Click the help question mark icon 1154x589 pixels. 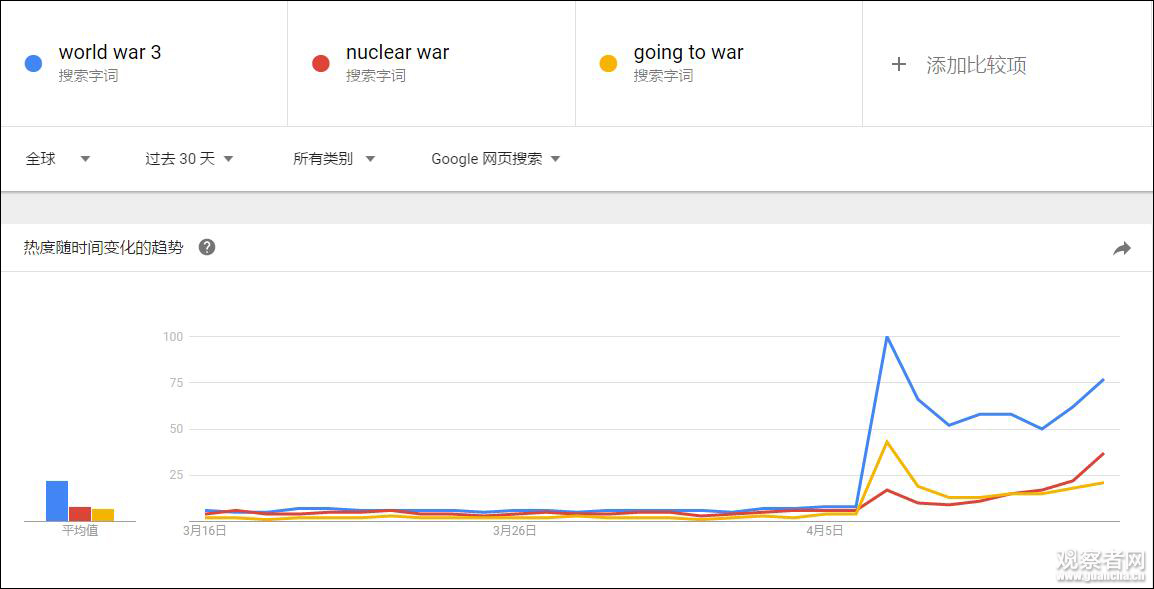point(207,247)
